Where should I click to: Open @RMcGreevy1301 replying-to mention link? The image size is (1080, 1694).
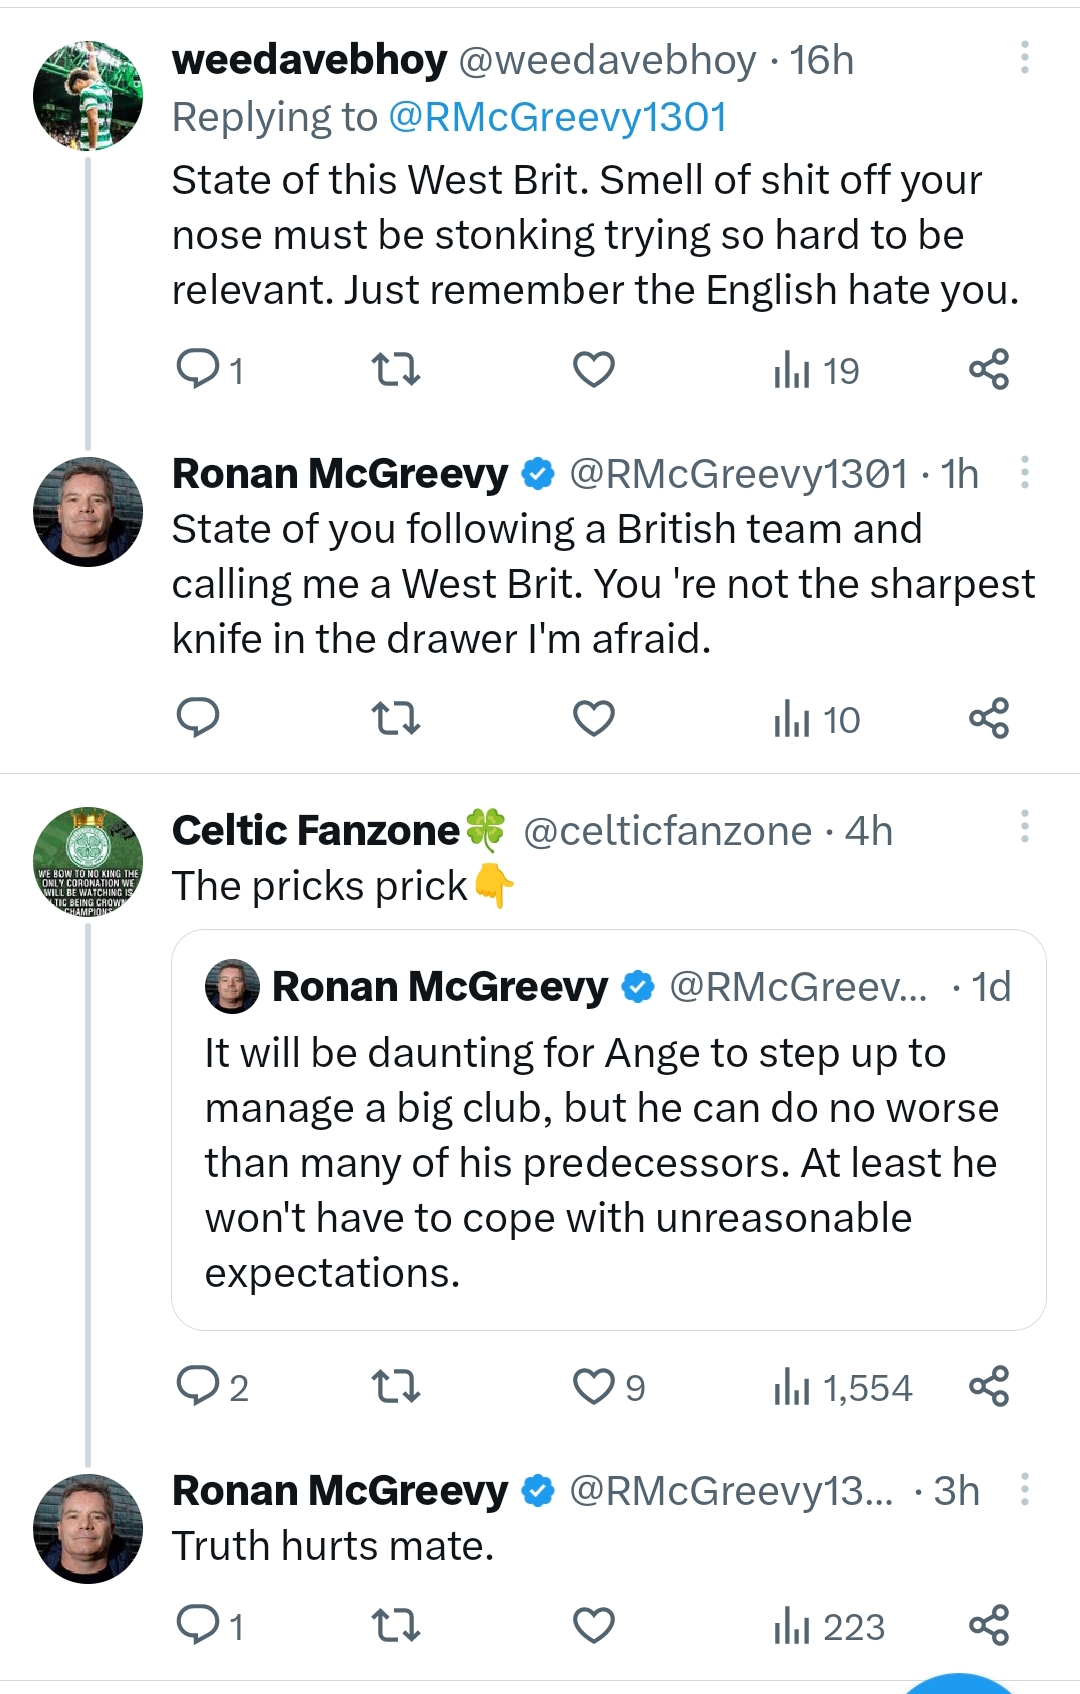pyautogui.click(x=556, y=117)
